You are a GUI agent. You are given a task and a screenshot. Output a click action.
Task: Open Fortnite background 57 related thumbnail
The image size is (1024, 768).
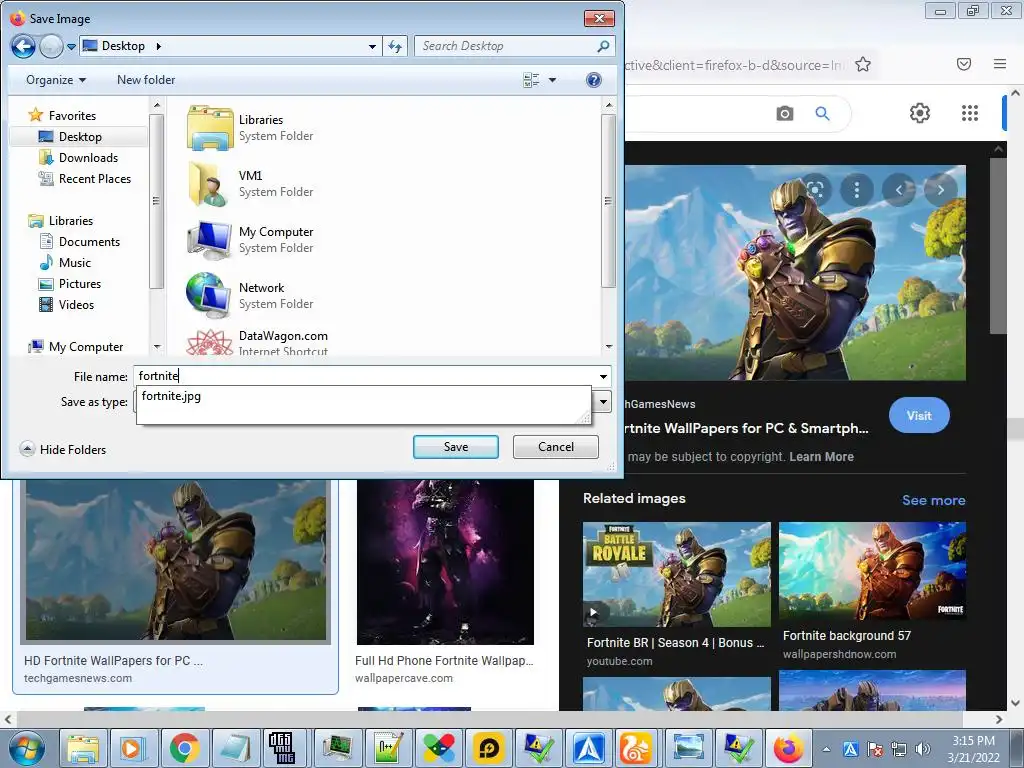click(872, 570)
